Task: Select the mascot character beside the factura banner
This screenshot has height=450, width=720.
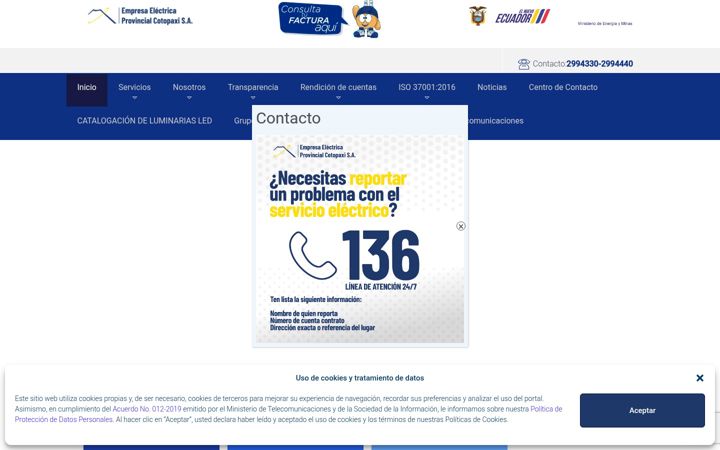Action: click(x=366, y=19)
